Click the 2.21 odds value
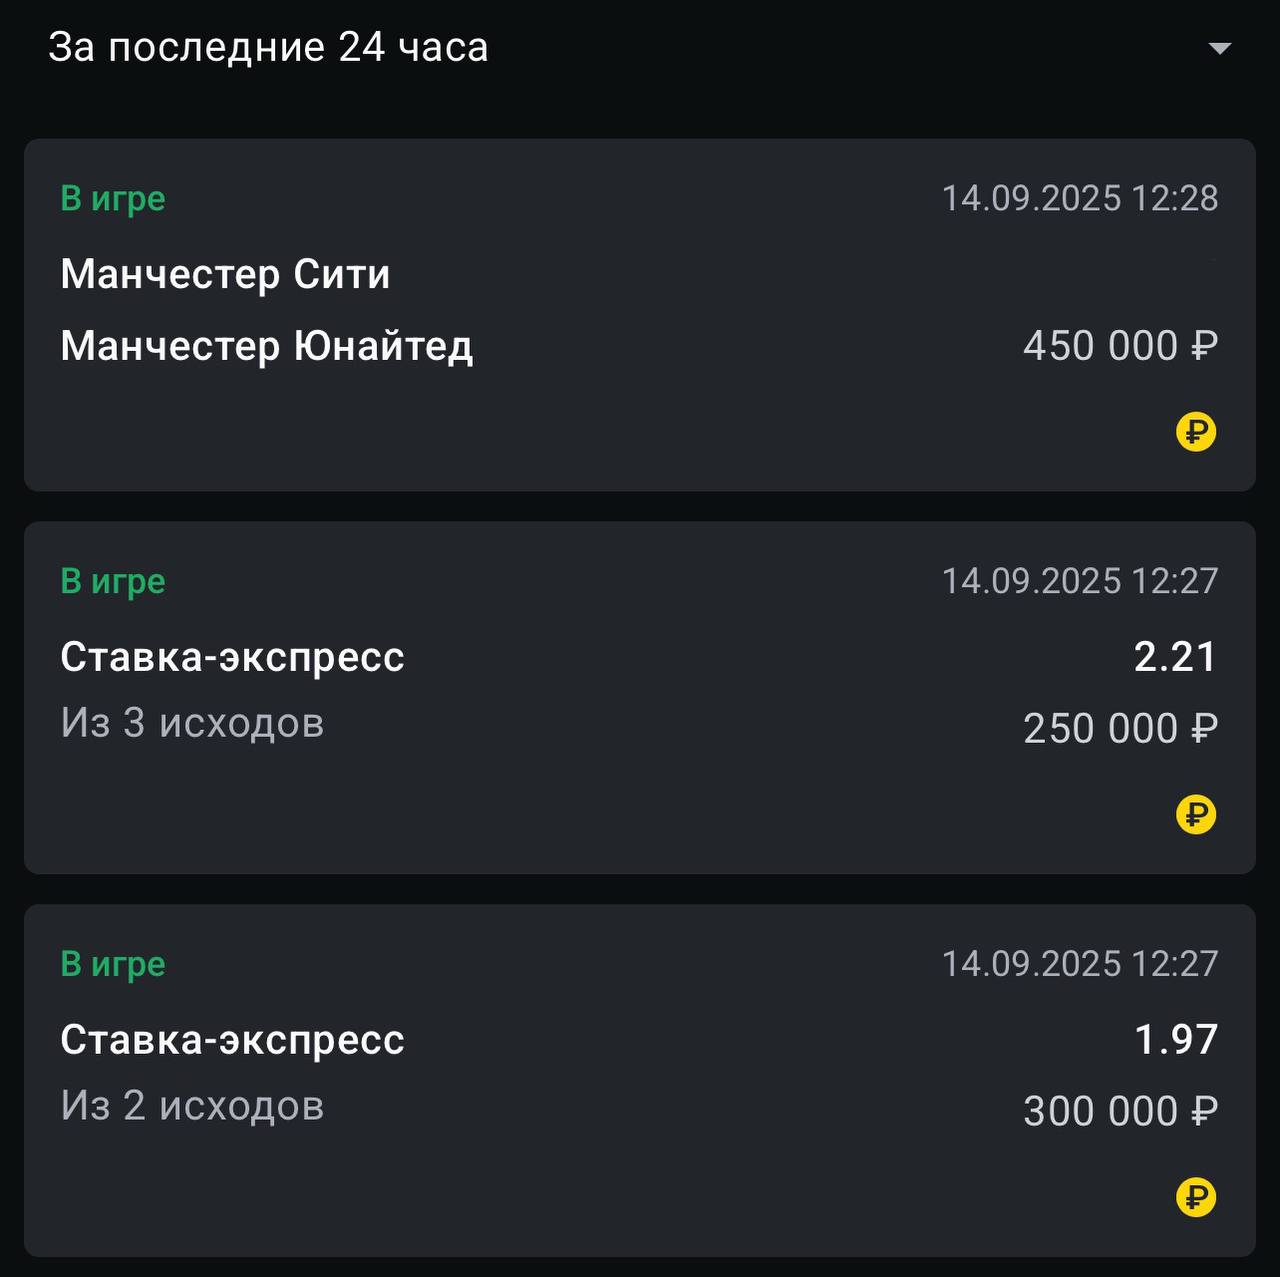Viewport: 1280px width, 1277px height. [x=1175, y=657]
